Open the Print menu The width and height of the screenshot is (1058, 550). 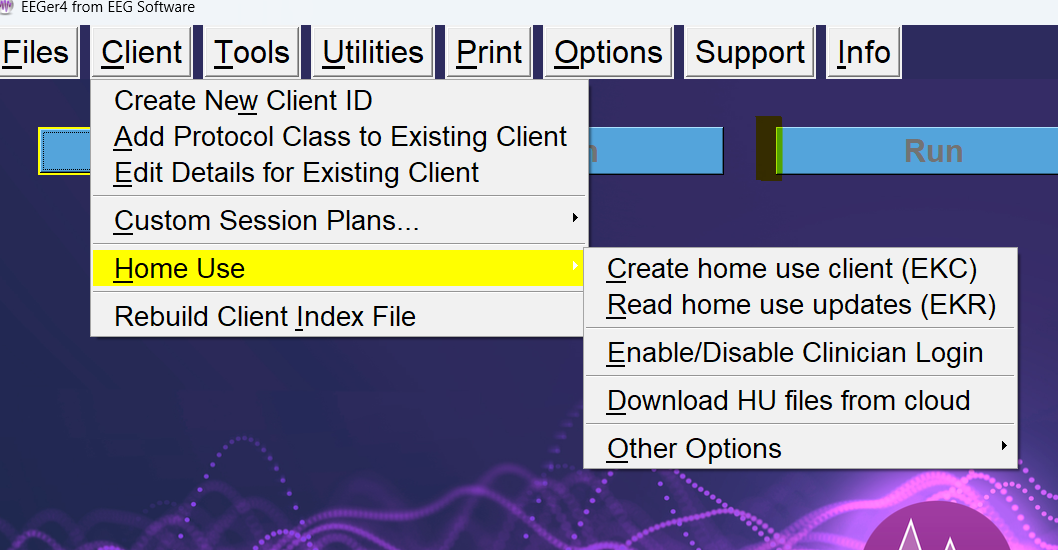pyautogui.click(x=489, y=52)
